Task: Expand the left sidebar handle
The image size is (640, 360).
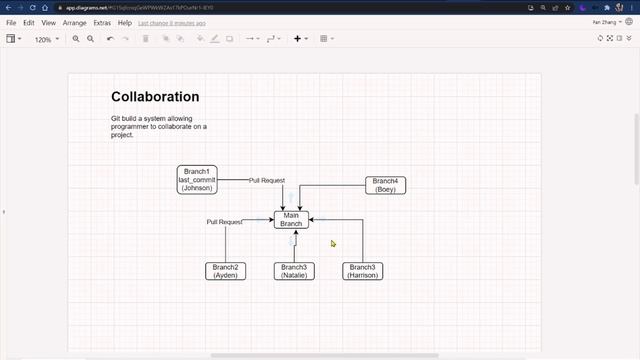Action: point(4,212)
